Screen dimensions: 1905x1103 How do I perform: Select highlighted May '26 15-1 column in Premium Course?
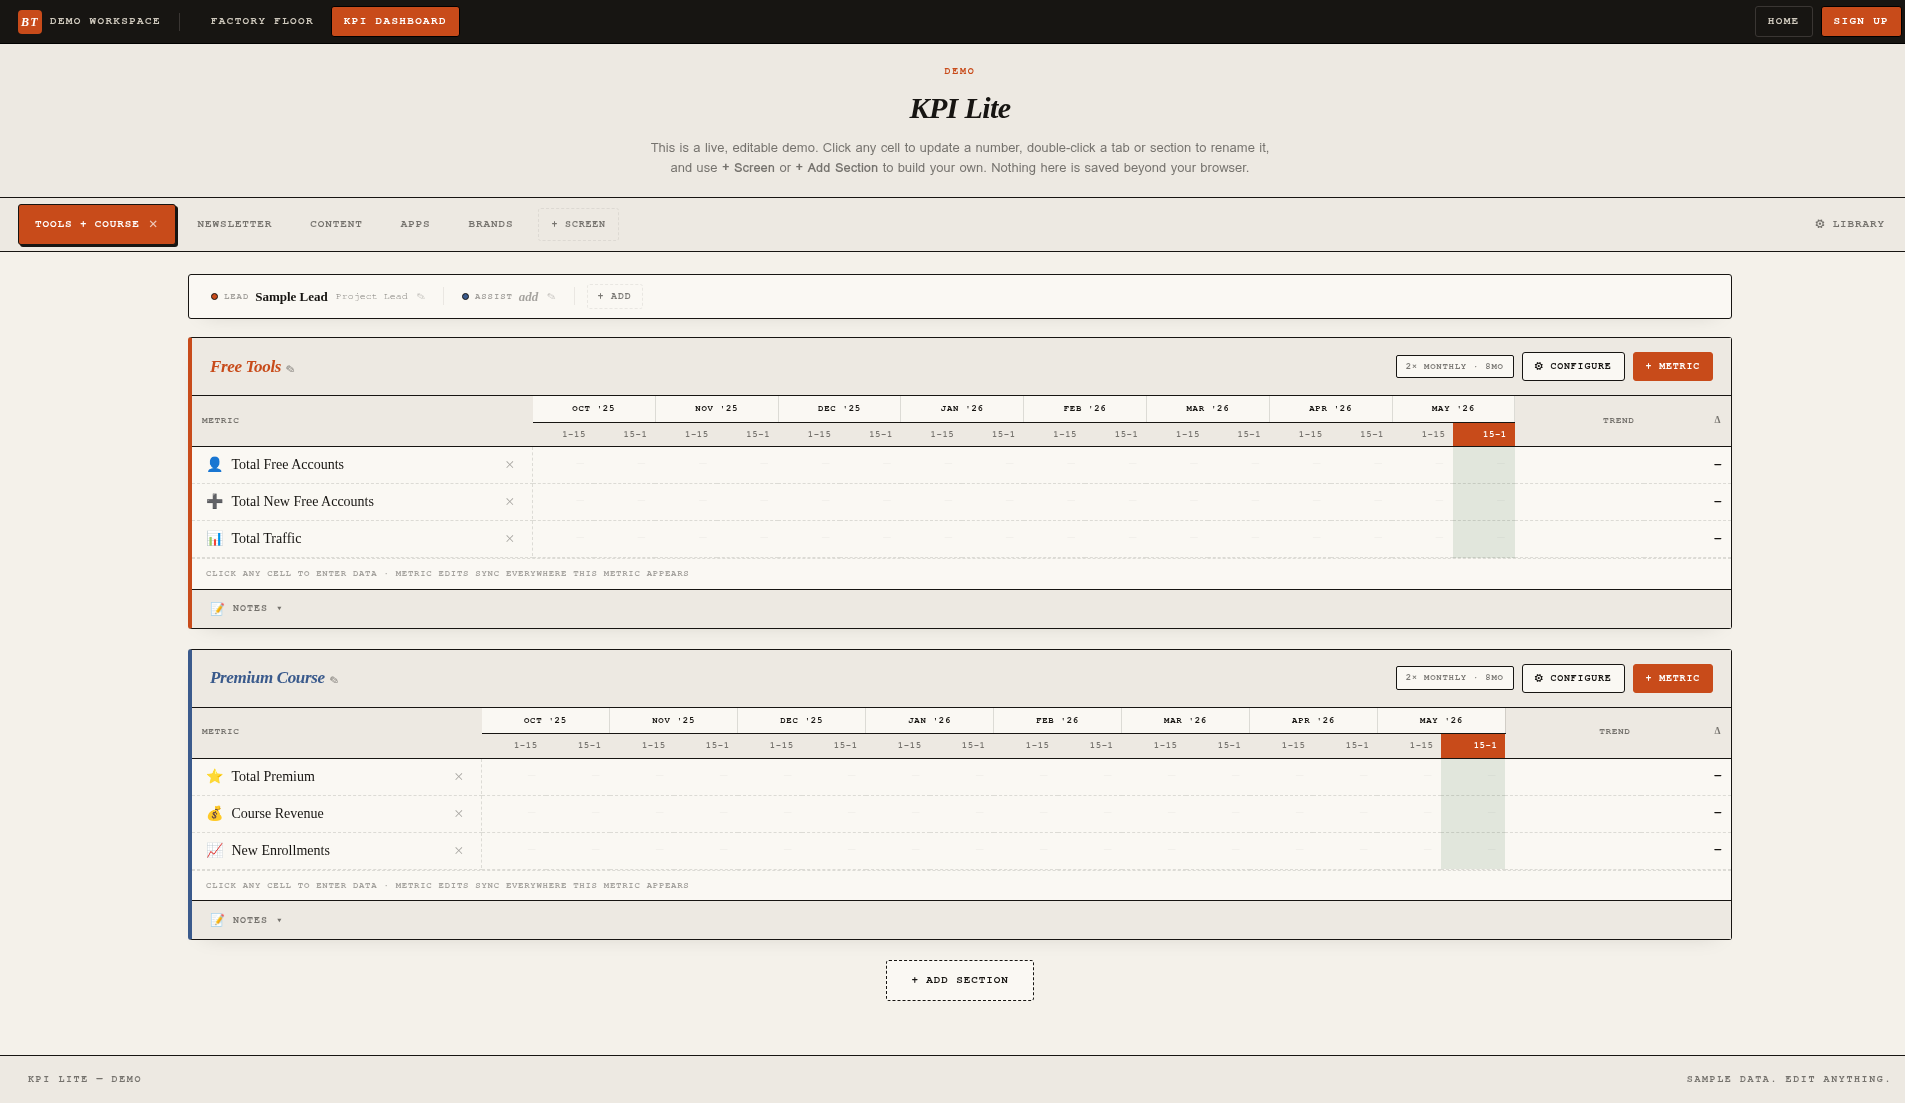(1473, 745)
